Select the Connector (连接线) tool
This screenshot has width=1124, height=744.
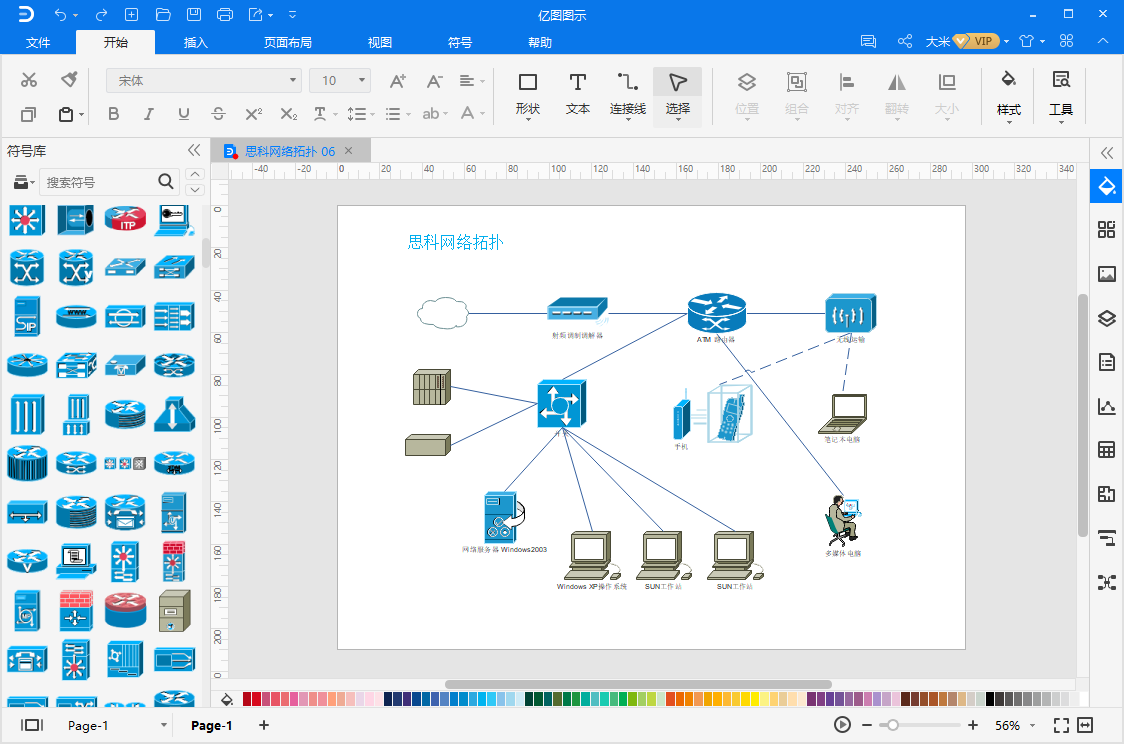[x=627, y=95]
